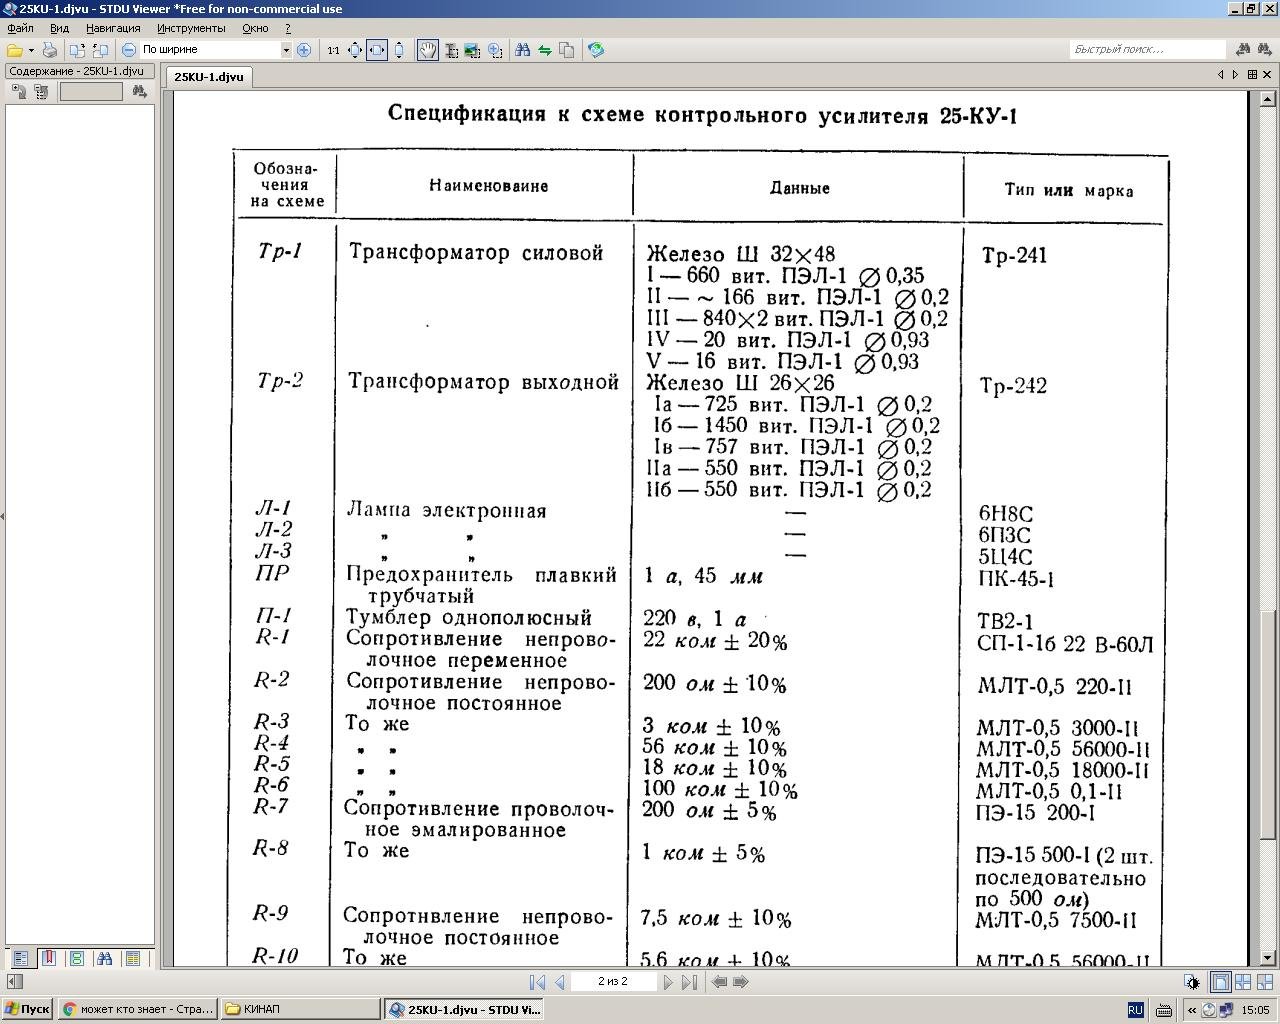This screenshot has width=1280, height=1024.
Task: Click the zoom in plus button
Action: (304, 50)
